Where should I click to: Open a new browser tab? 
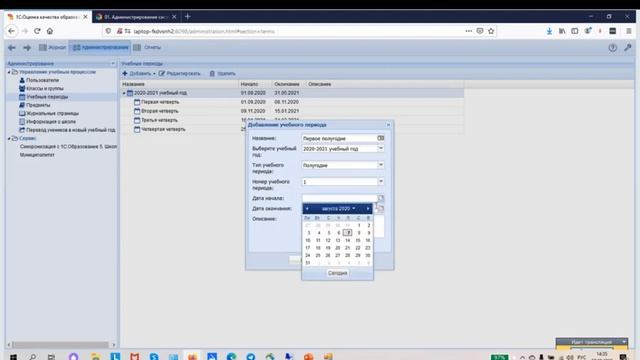pos(187,16)
